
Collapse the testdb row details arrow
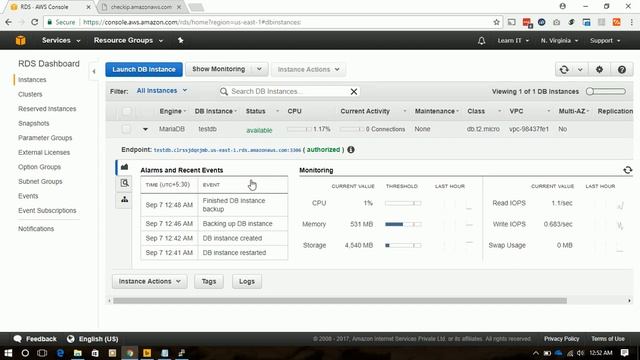click(145, 129)
